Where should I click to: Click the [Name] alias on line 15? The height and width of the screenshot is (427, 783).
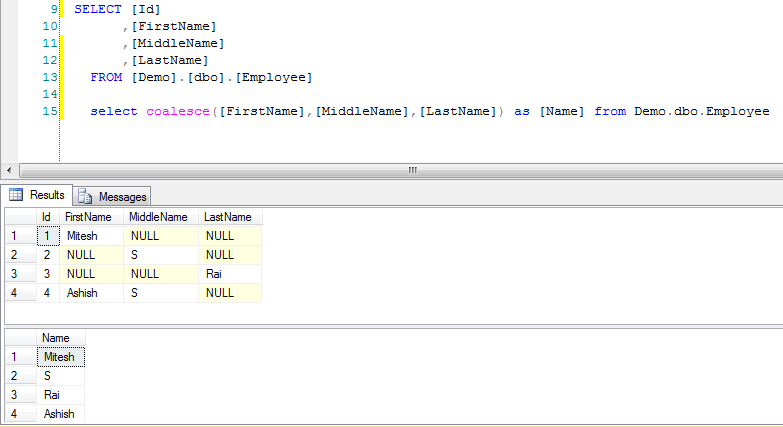coord(562,111)
